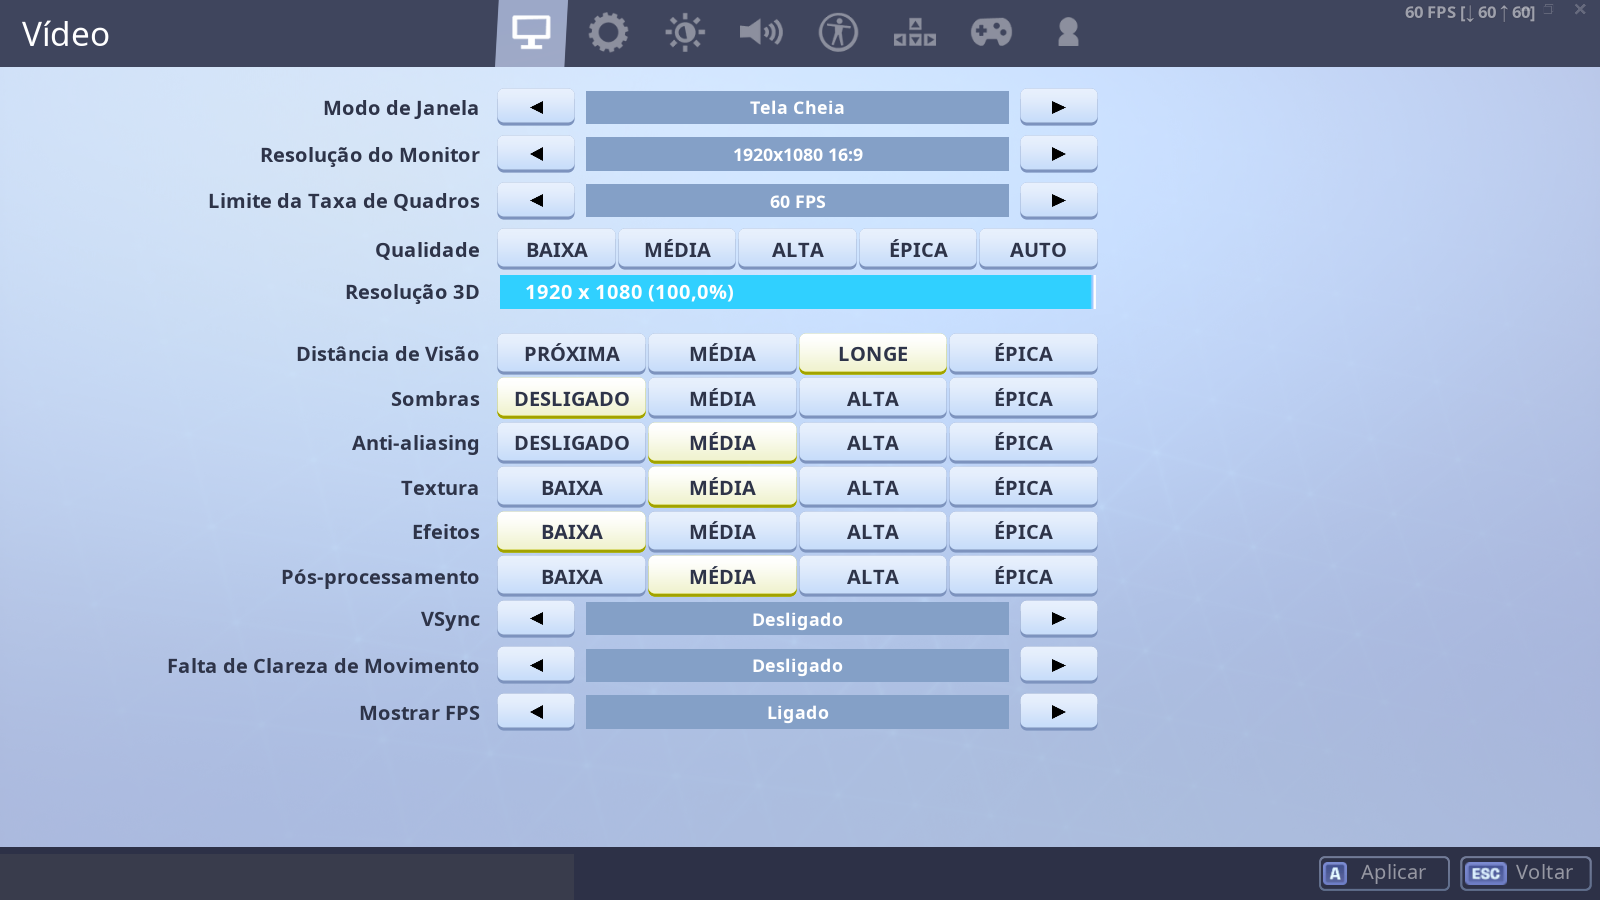Set Distância de Visão to ÉPICA
This screenshot has width=1600, height=900.
(1023, 354)
